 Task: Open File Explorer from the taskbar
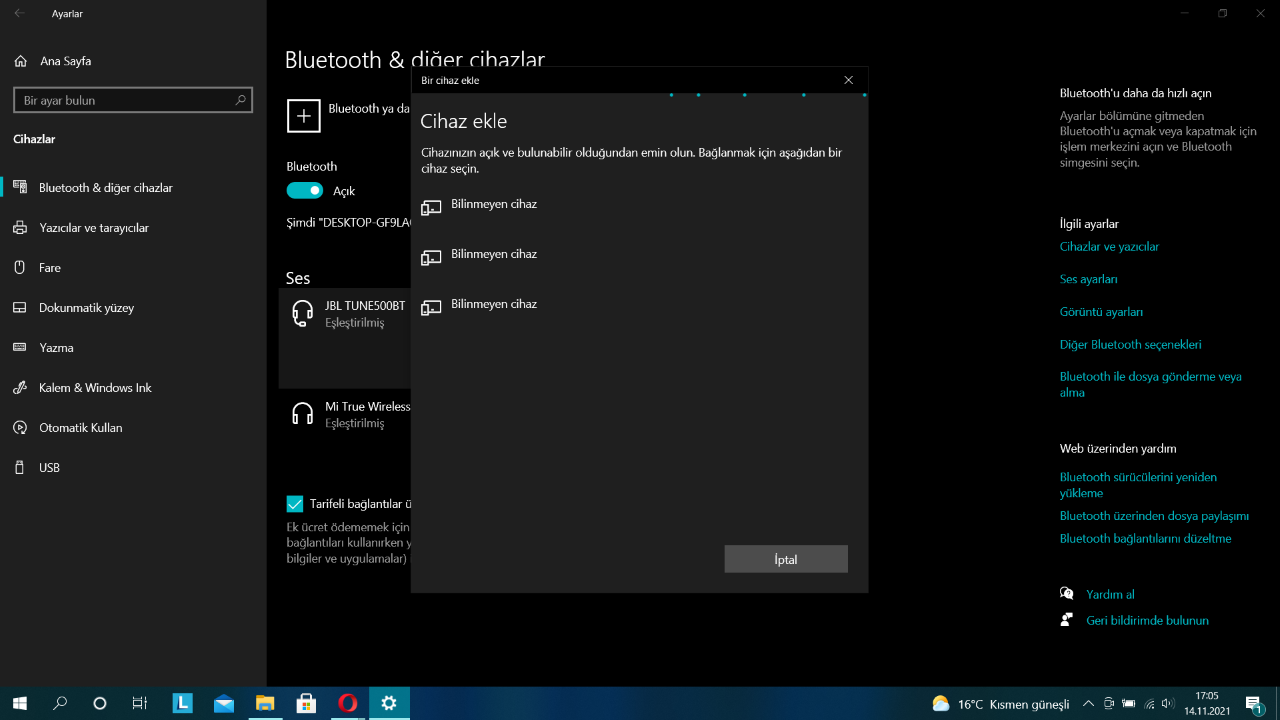(265, 703)
